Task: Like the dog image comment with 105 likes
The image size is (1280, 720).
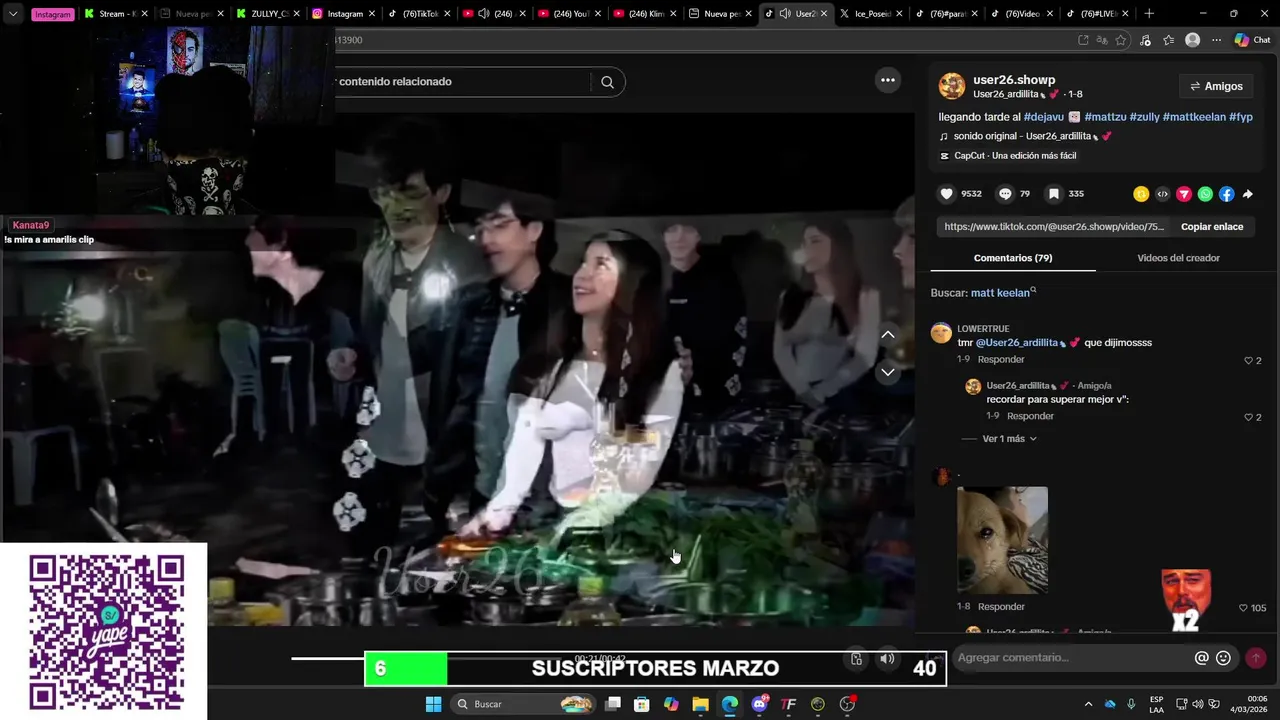Action: 1244,608
